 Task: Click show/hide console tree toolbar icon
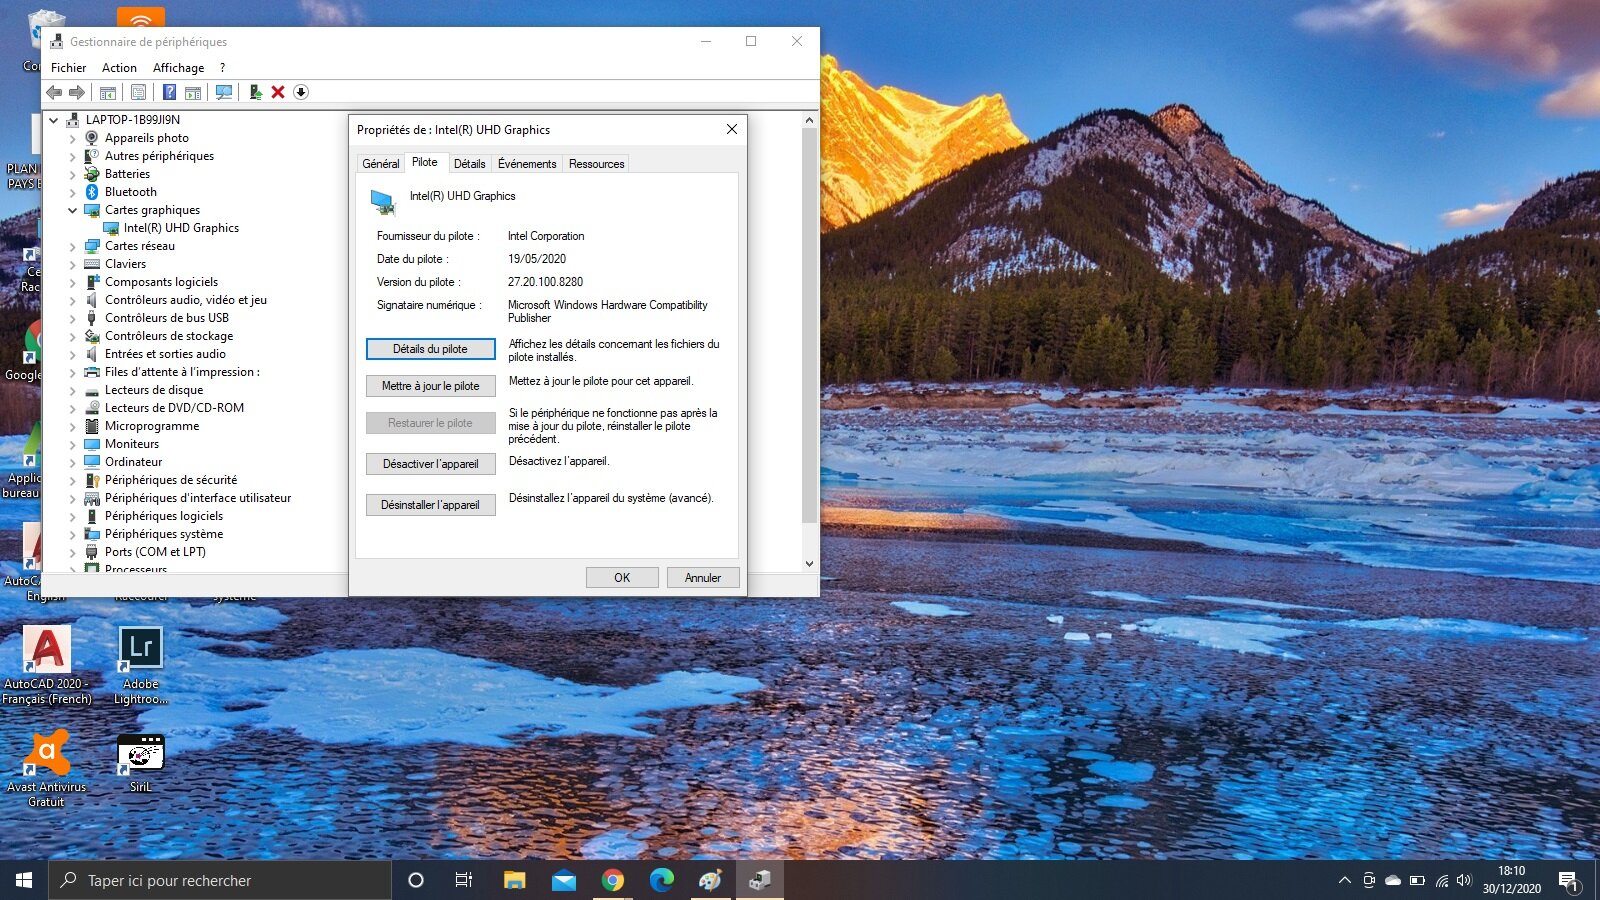[x=108, y=92]
